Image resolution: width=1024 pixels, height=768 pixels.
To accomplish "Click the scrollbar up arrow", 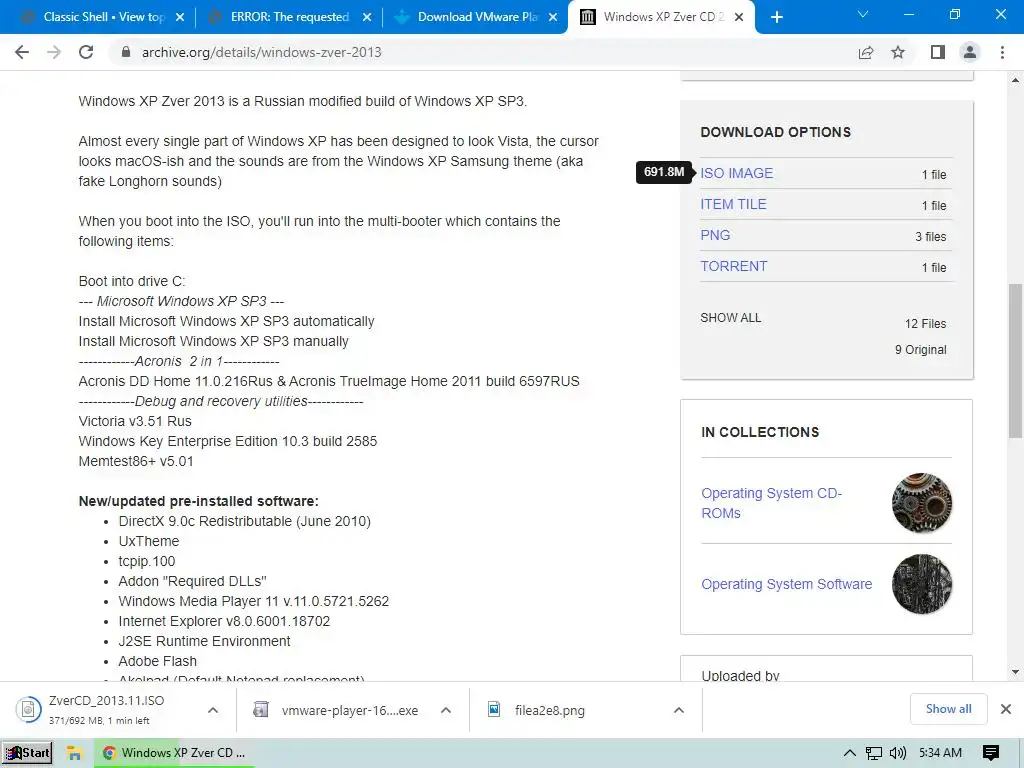I will tap(1015, 80).
